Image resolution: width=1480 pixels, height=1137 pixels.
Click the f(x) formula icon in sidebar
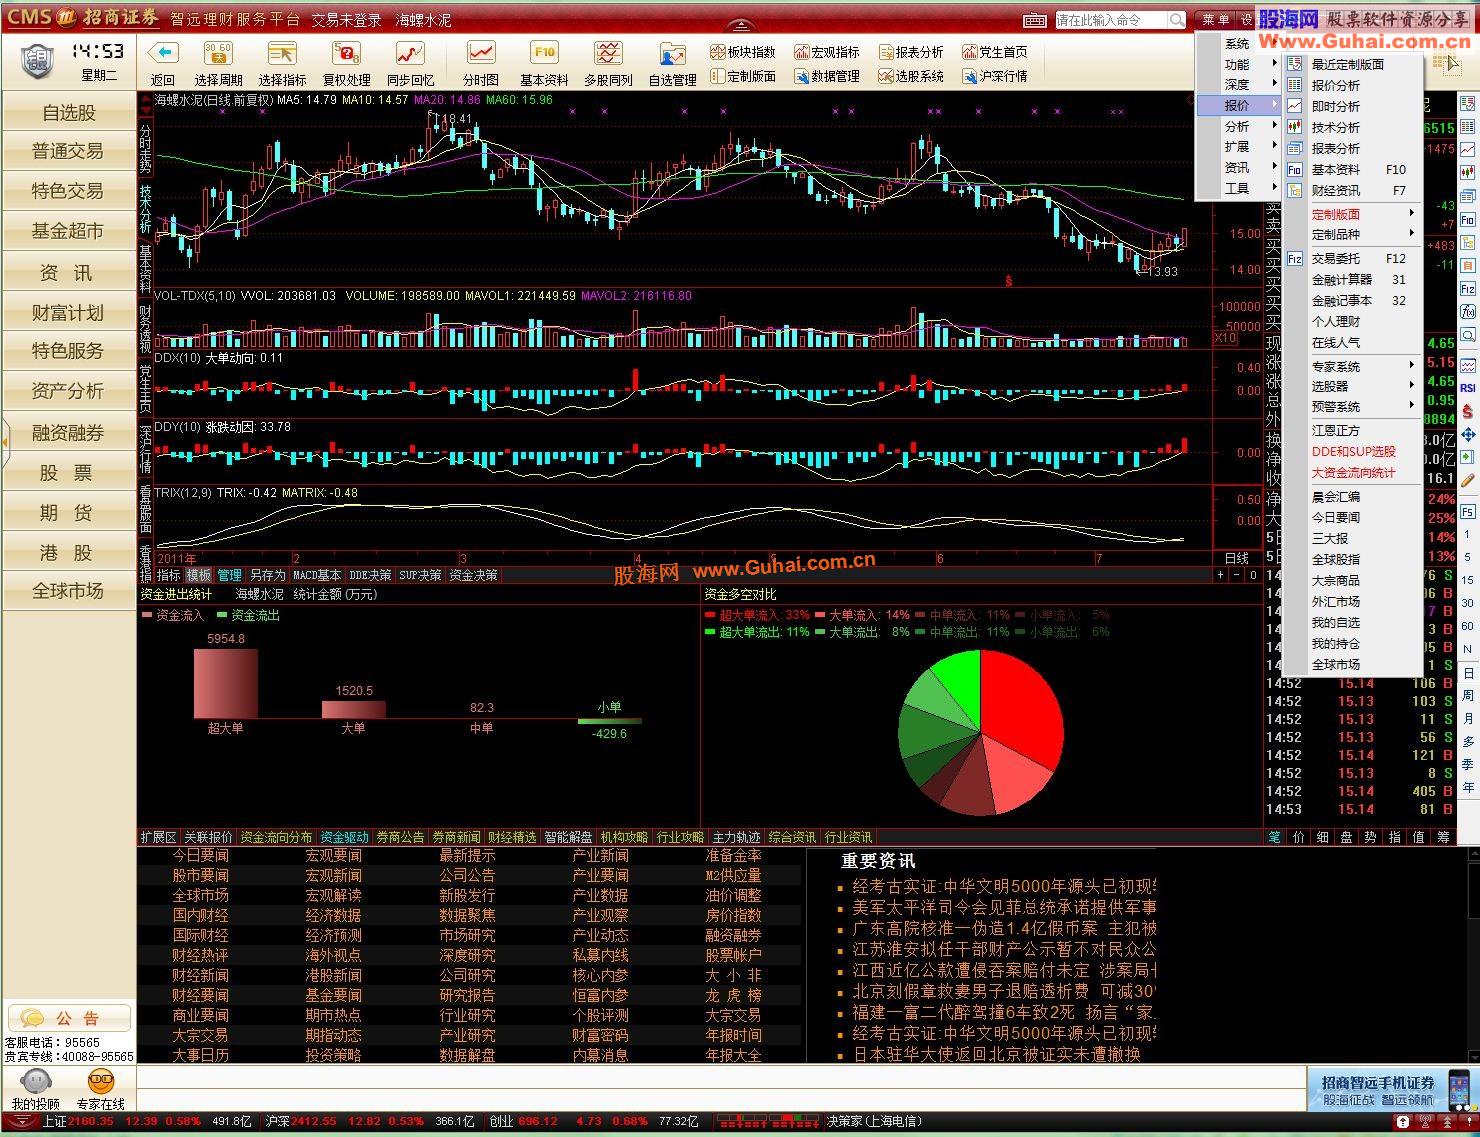click(1468, 312)
